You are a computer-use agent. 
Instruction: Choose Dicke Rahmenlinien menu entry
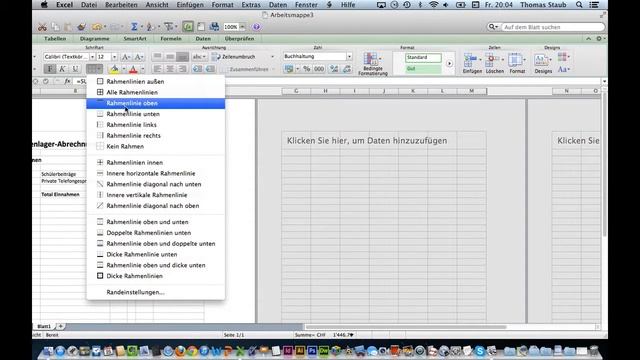(x=156, y=276)
